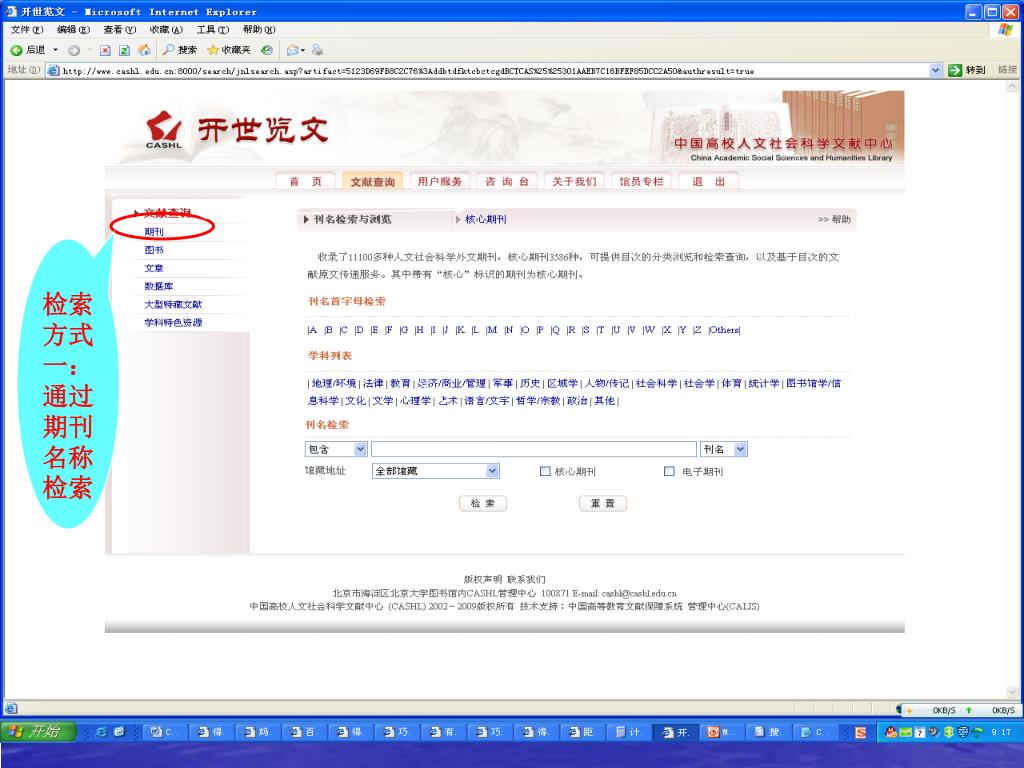This screenshot has width=1024, height=768.
Task: Open the 收藏夹 favorites star
Action: (x=229, y=50)
